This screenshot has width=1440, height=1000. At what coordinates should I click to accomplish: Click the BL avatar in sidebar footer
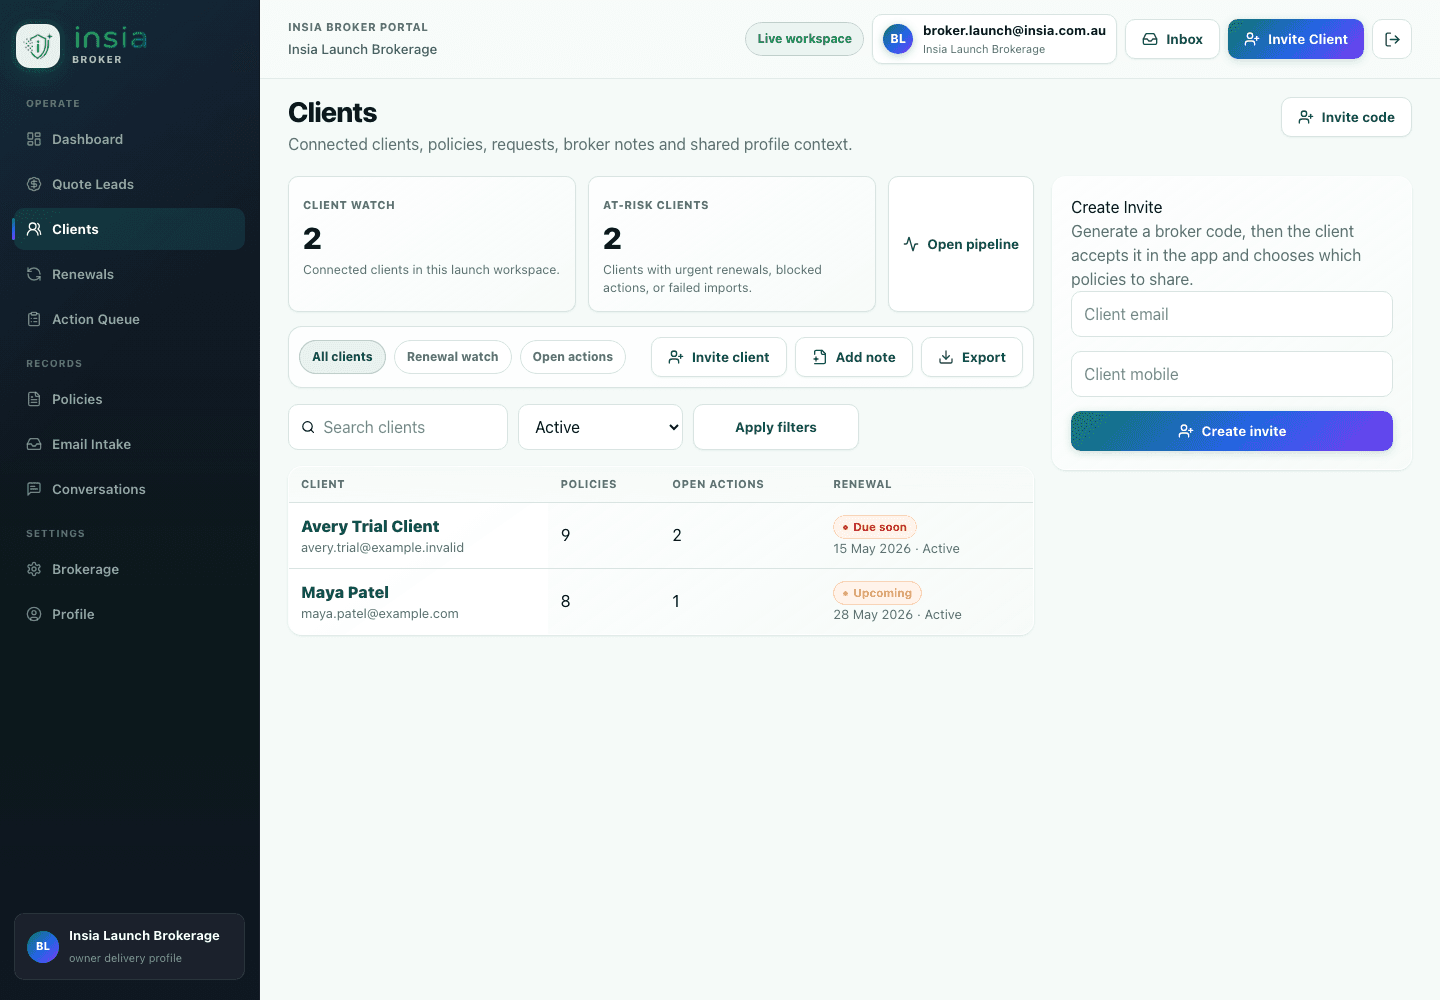43,946
